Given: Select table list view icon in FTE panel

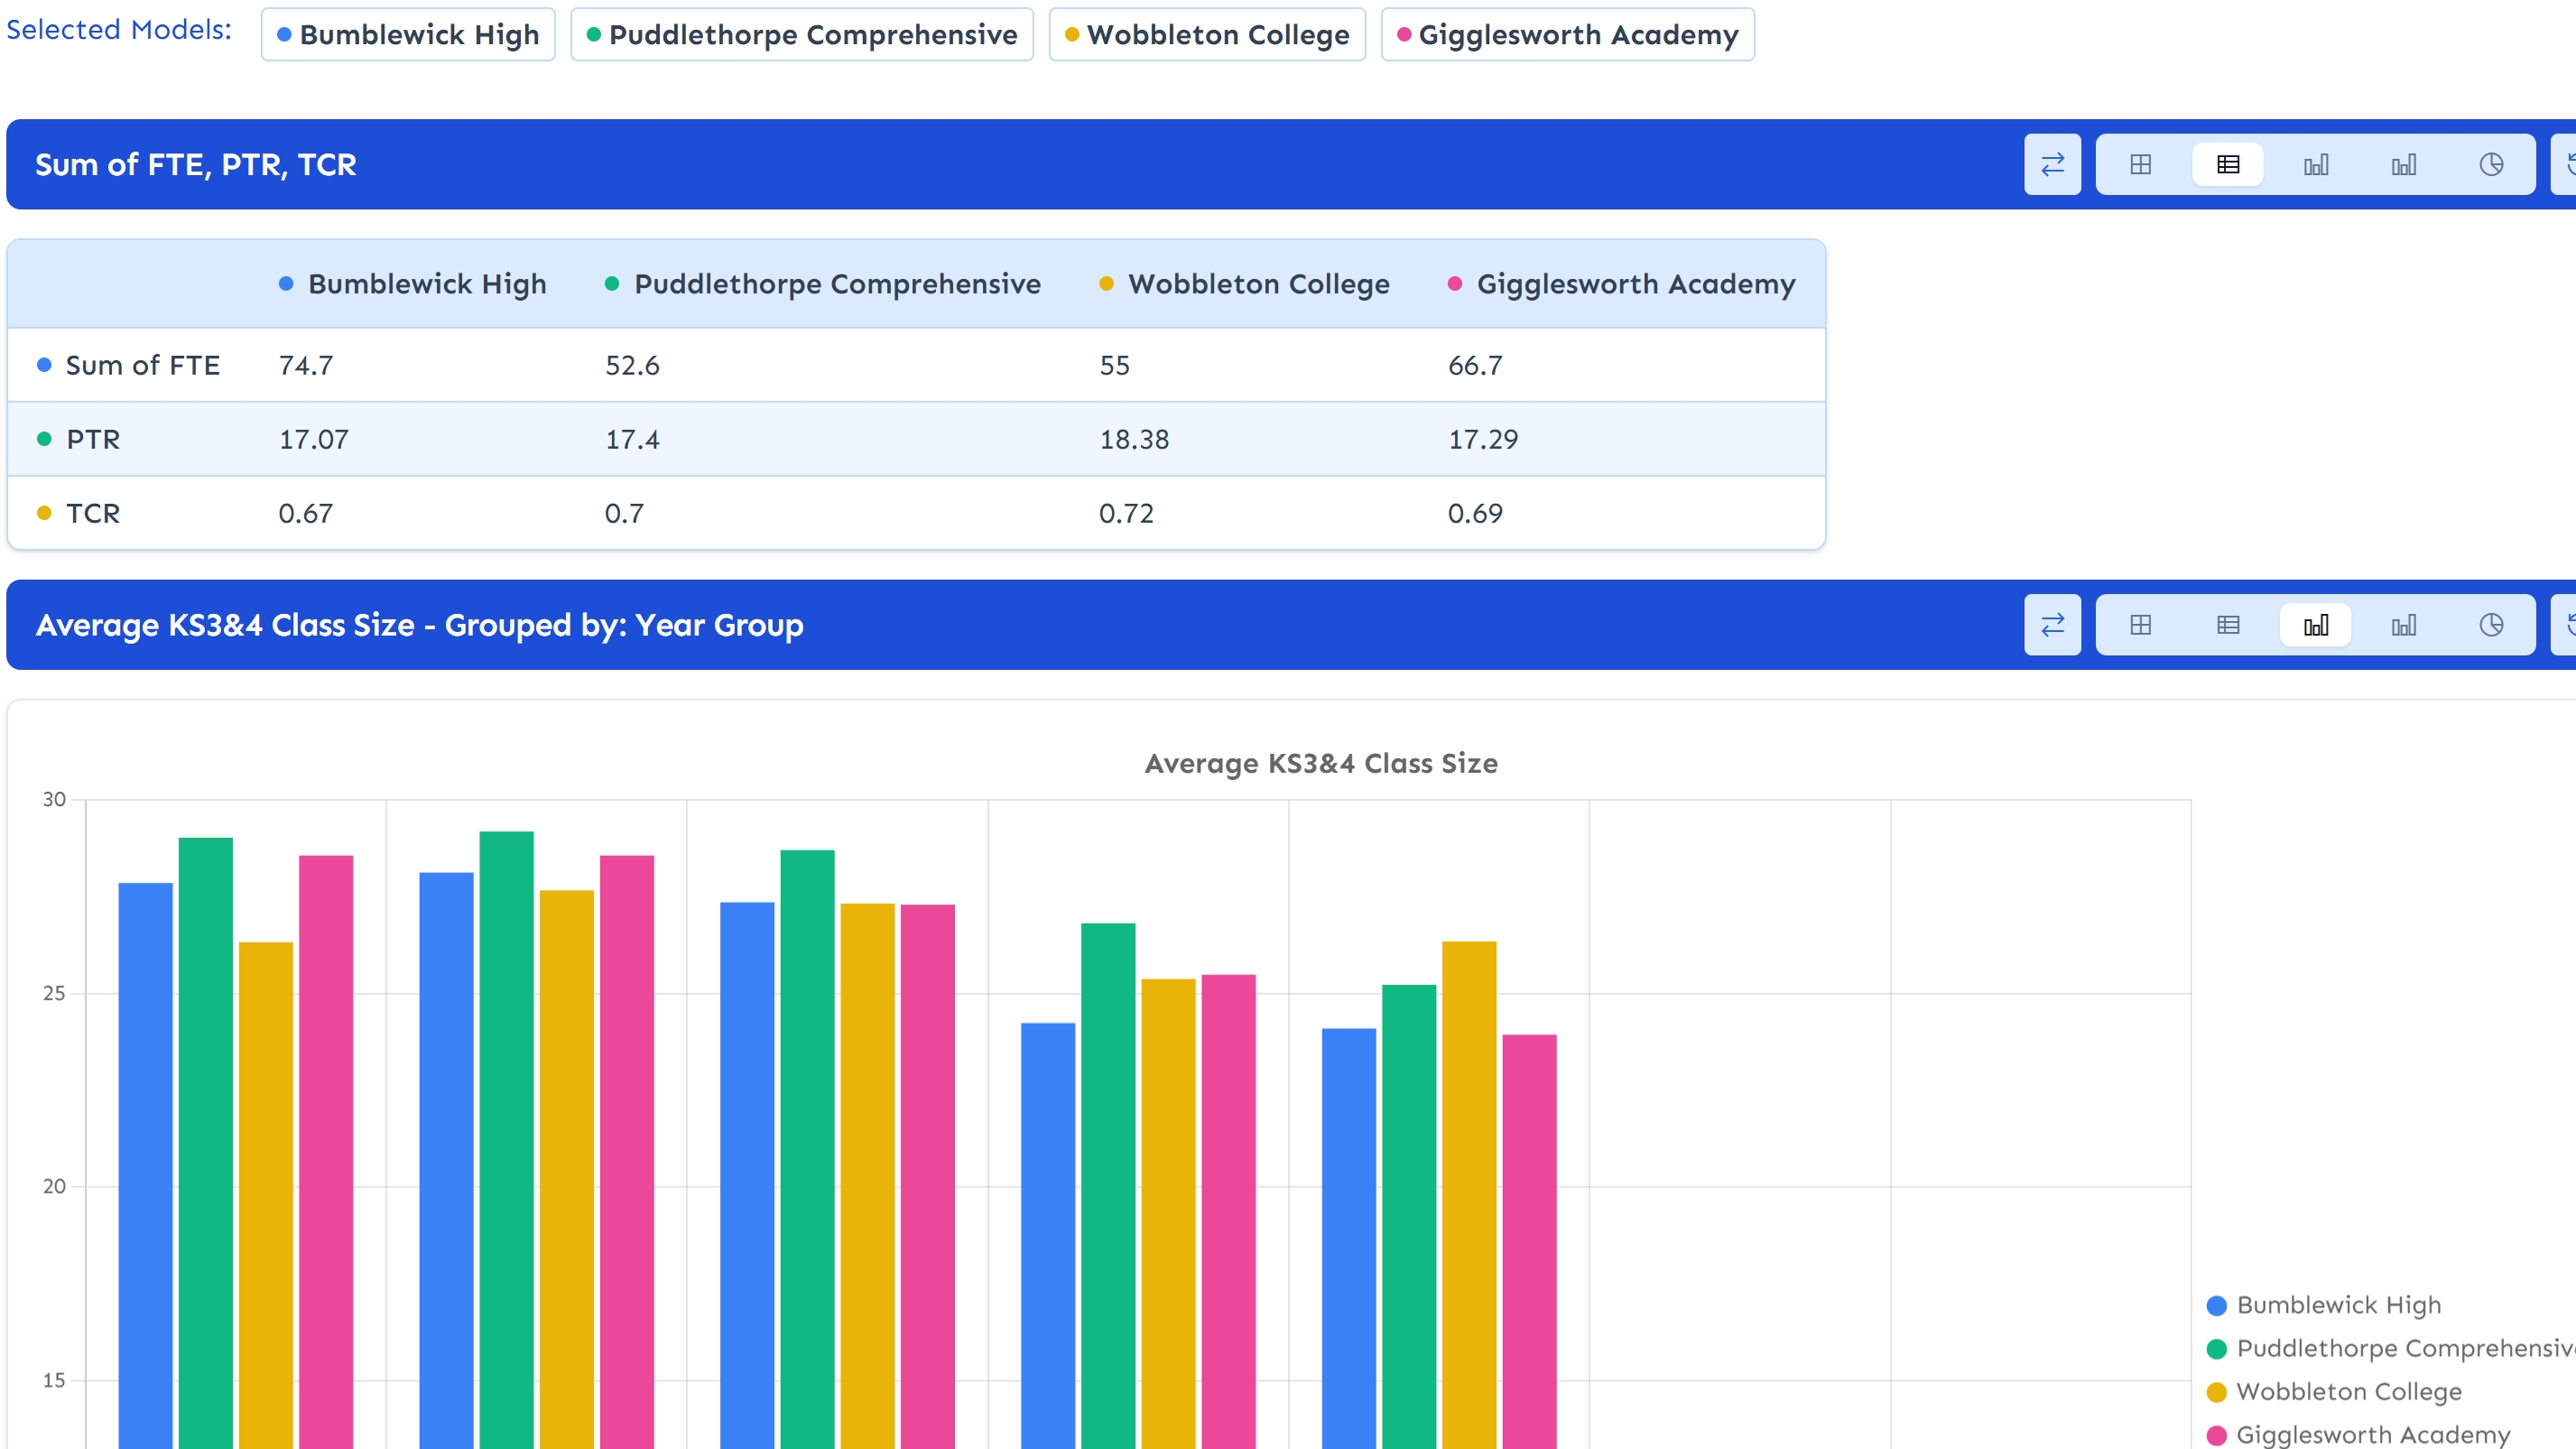Looking at the screenshot, I should (2227, 164).
